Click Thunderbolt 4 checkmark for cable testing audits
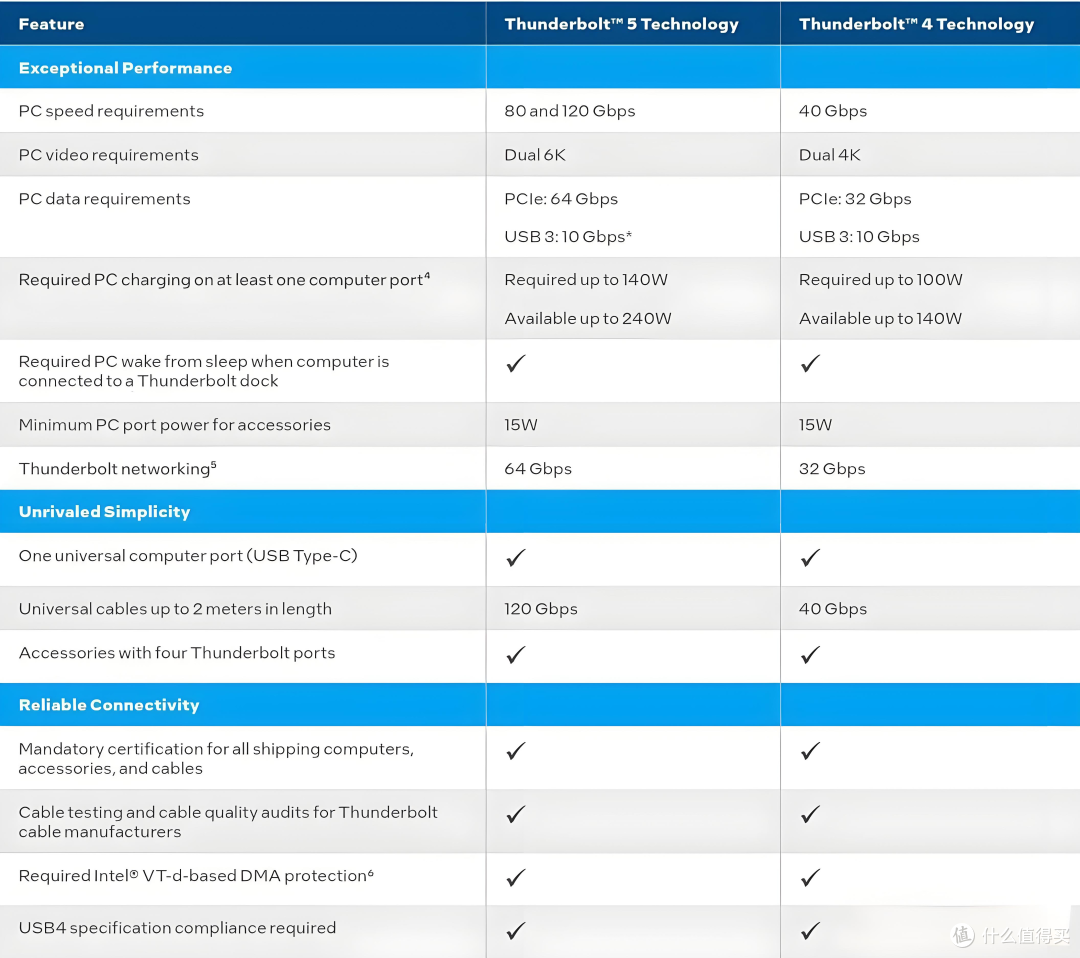 [811, 813]
